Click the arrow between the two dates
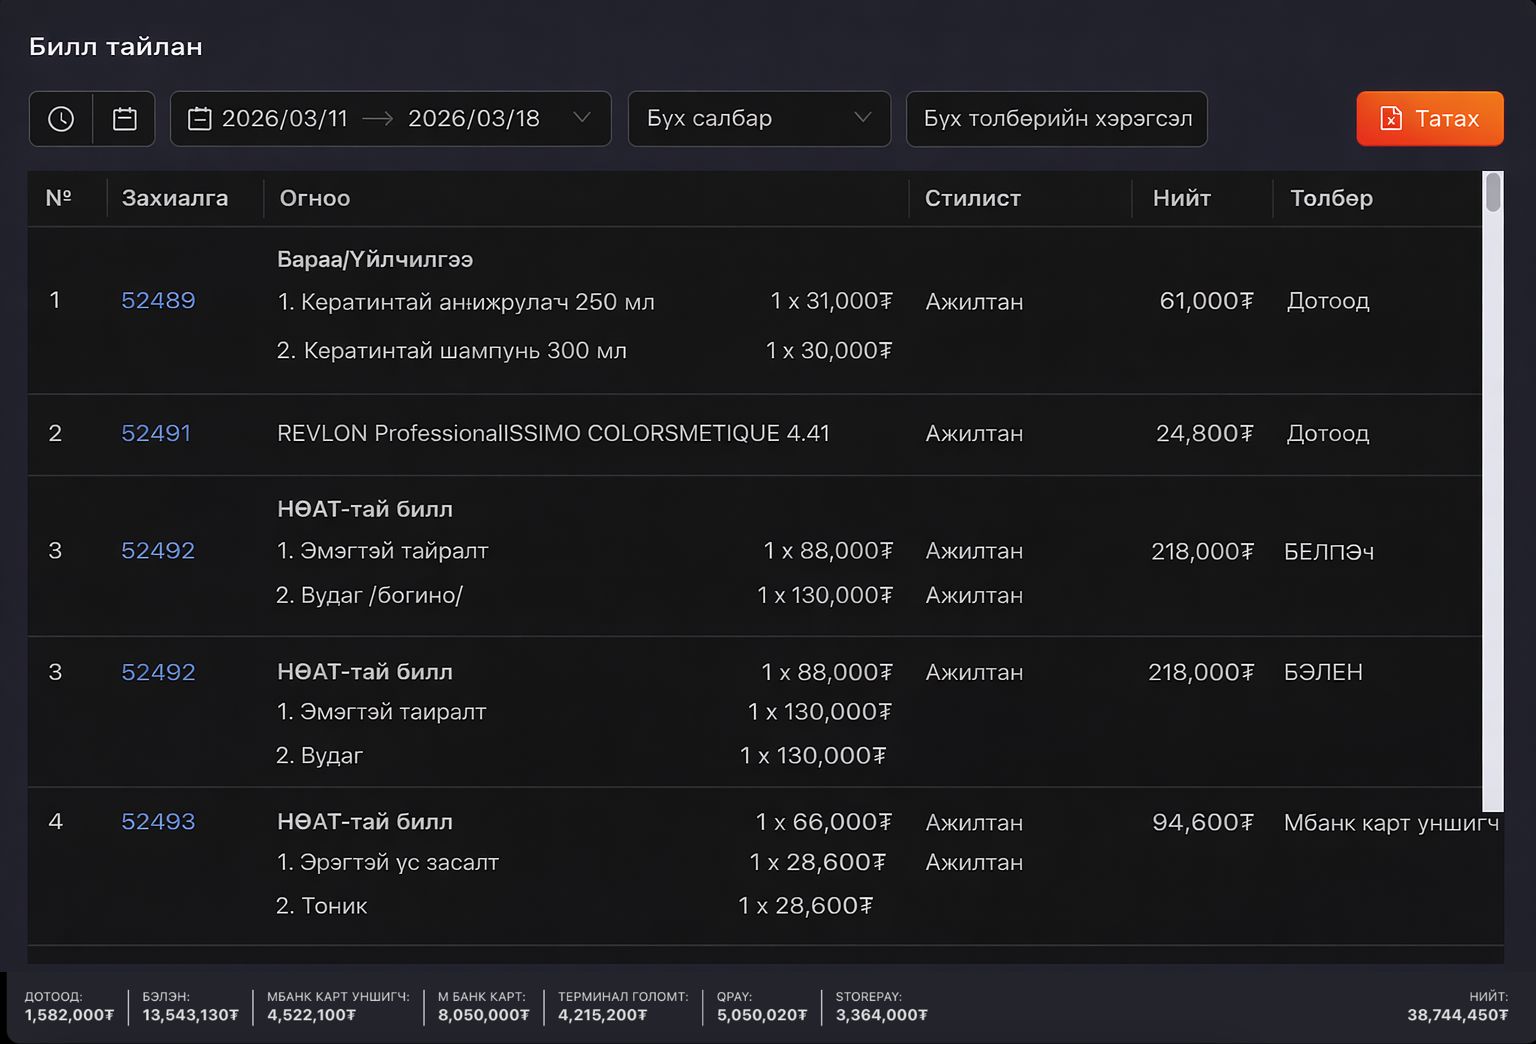Screen dimensions: 1536x1044 pos(378,119)
